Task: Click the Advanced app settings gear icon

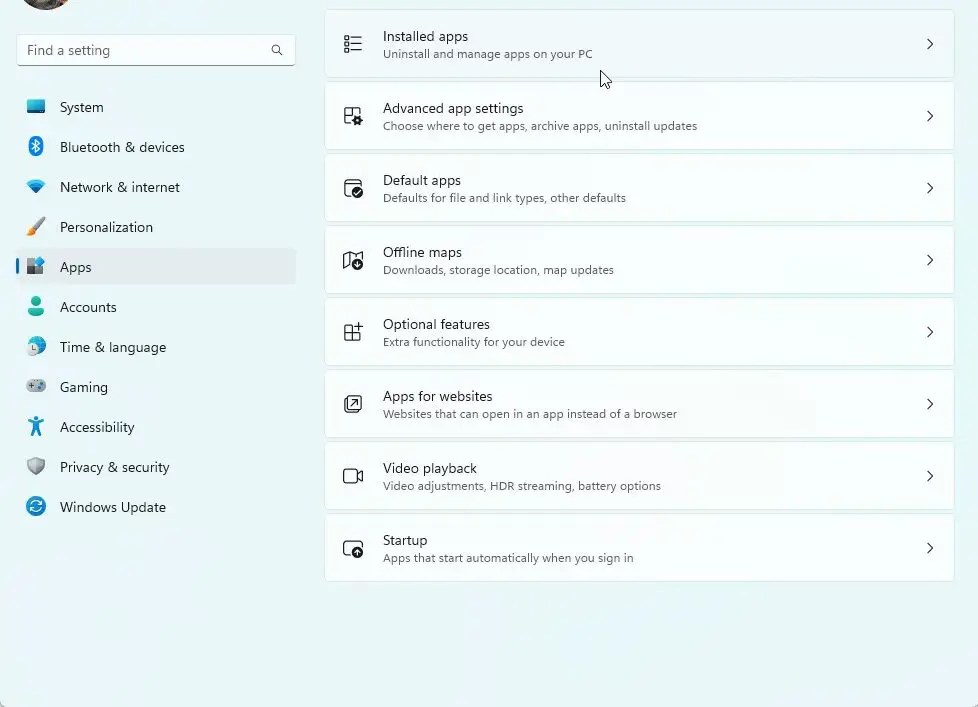Action: coord(352,116)
